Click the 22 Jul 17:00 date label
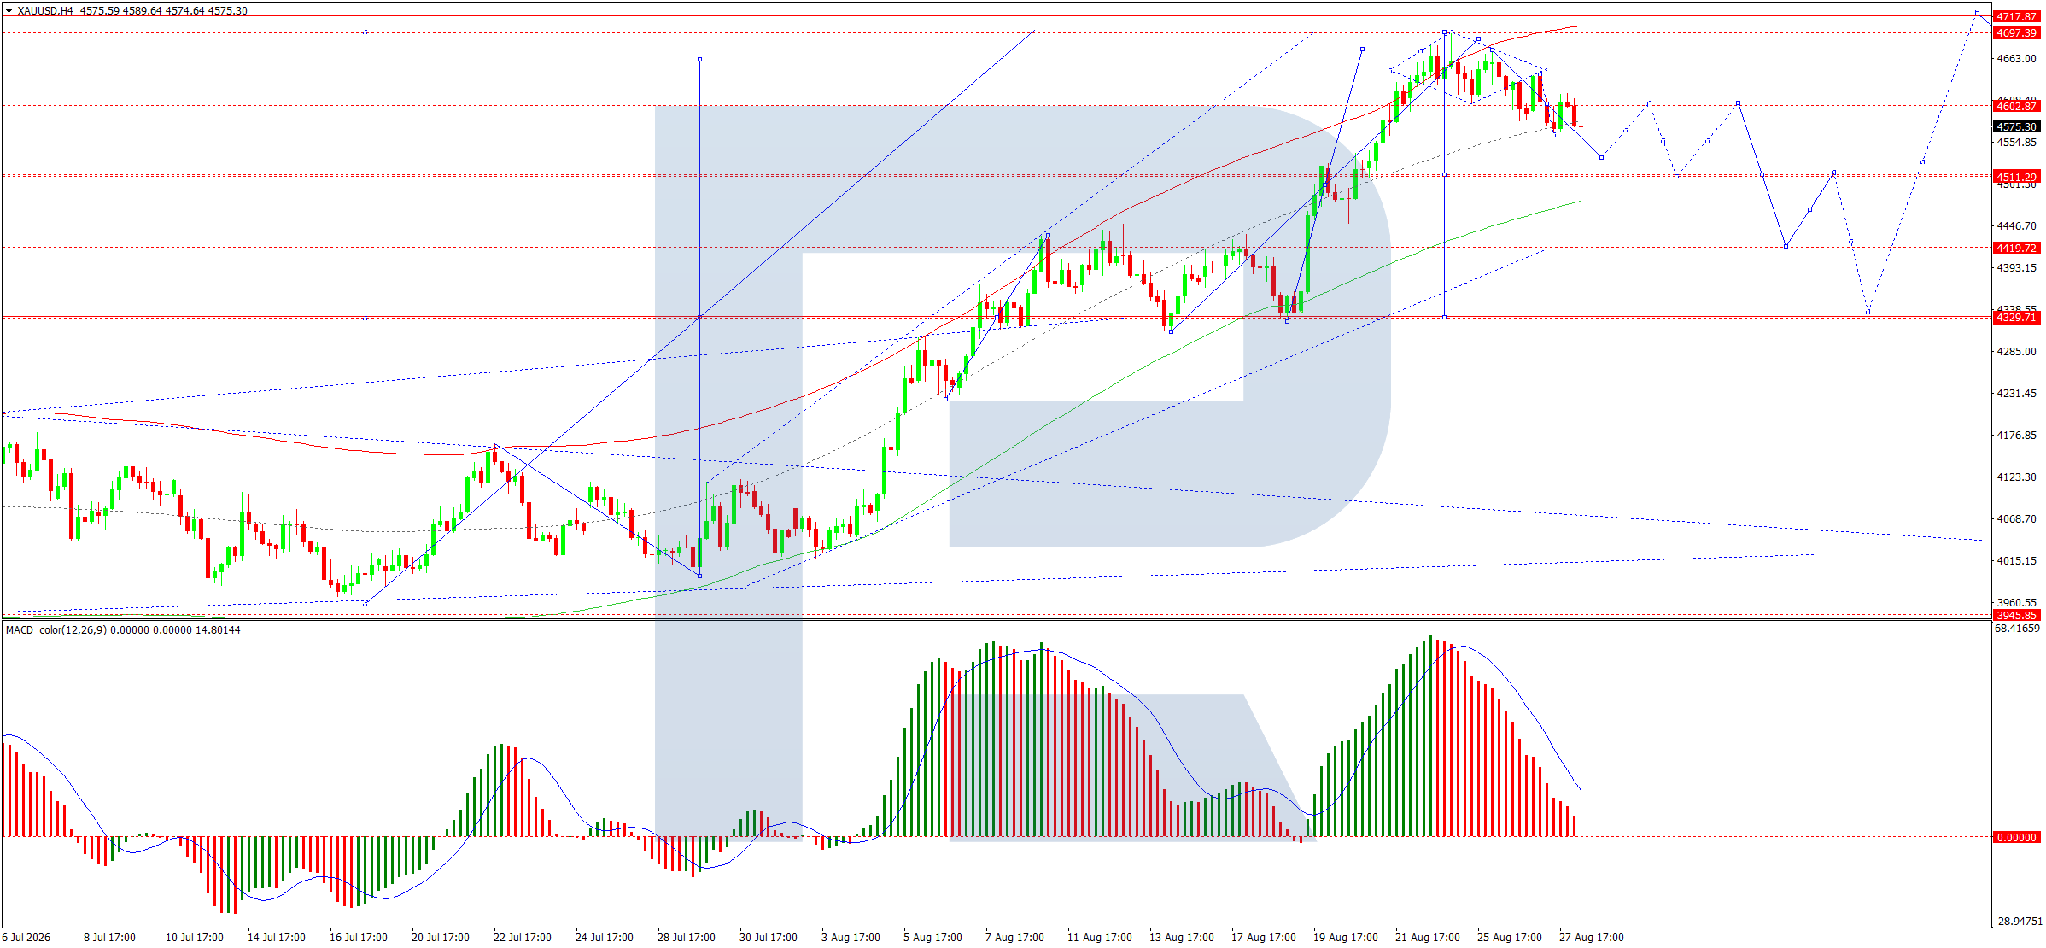 (x=522, y=938)
